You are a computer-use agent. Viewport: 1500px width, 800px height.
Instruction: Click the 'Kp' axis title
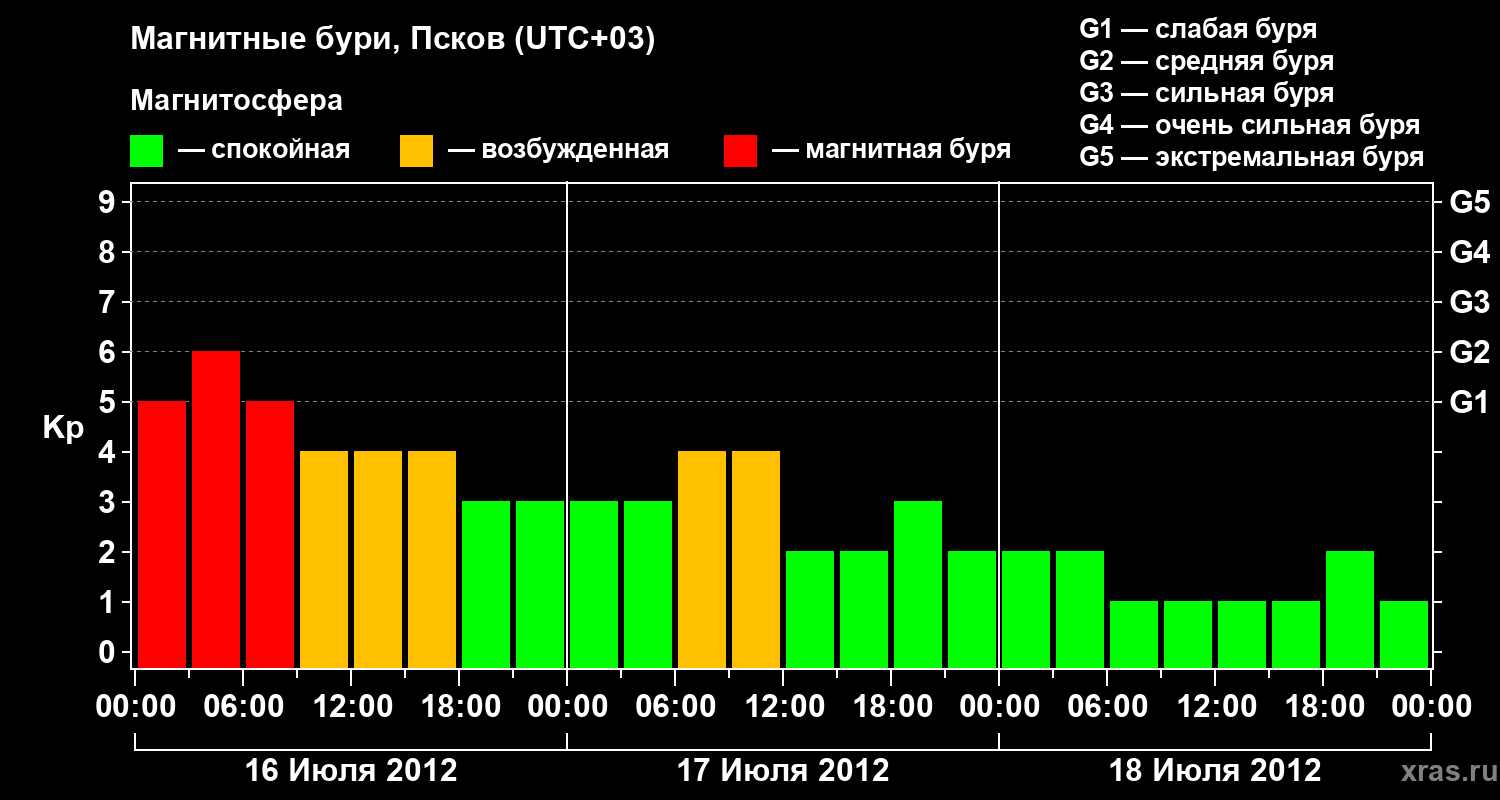pyautogui.click(x=62, y=429)
